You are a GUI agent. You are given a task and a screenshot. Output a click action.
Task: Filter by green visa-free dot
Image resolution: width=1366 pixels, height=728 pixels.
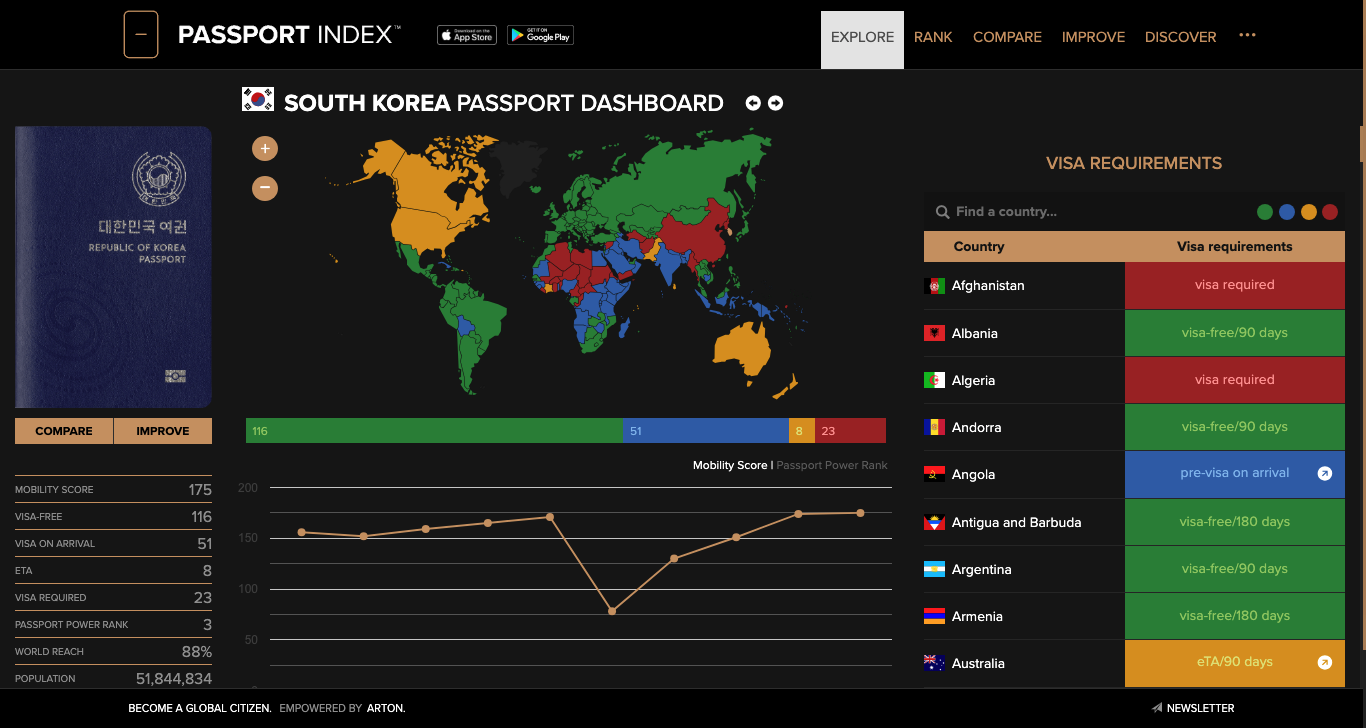1265,212
